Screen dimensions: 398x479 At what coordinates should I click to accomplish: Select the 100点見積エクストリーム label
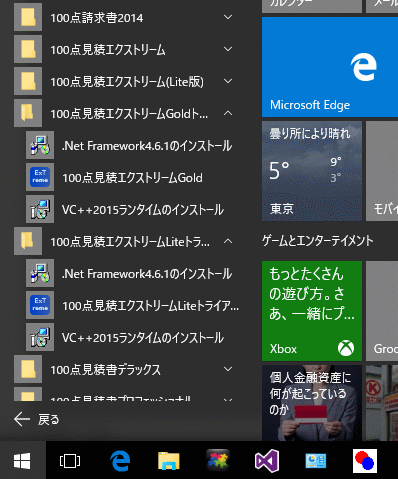[108, 50]
